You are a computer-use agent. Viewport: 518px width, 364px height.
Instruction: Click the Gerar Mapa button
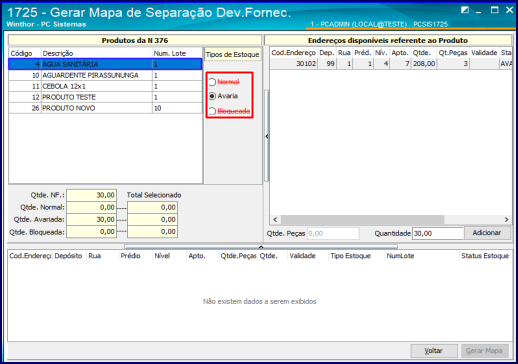[x=484, y=351]
